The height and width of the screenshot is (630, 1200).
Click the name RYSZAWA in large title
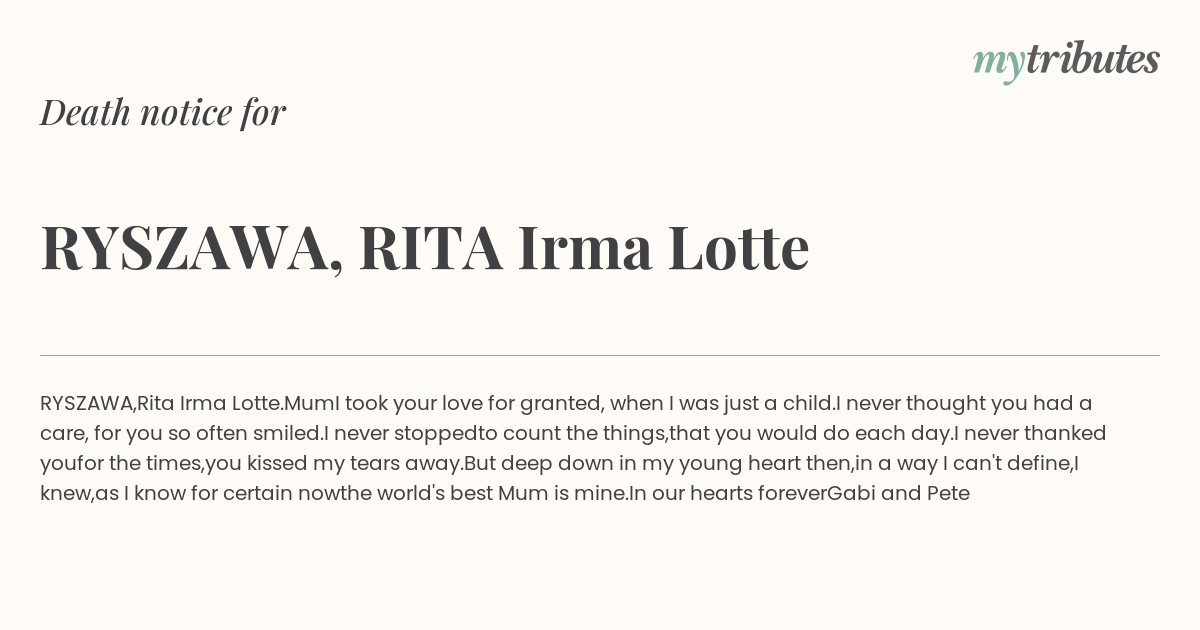pos(185,249)
